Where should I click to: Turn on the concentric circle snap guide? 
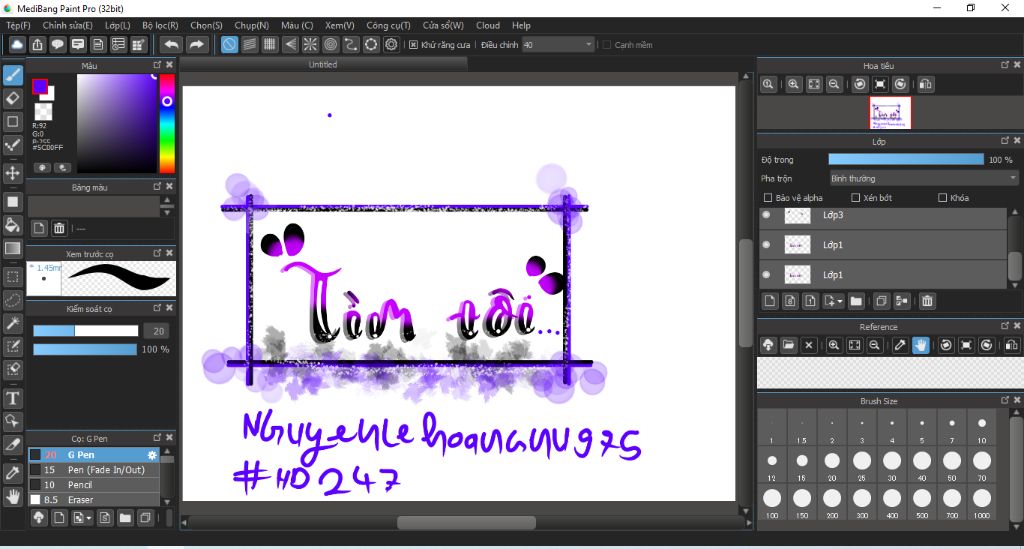(330, 44)
